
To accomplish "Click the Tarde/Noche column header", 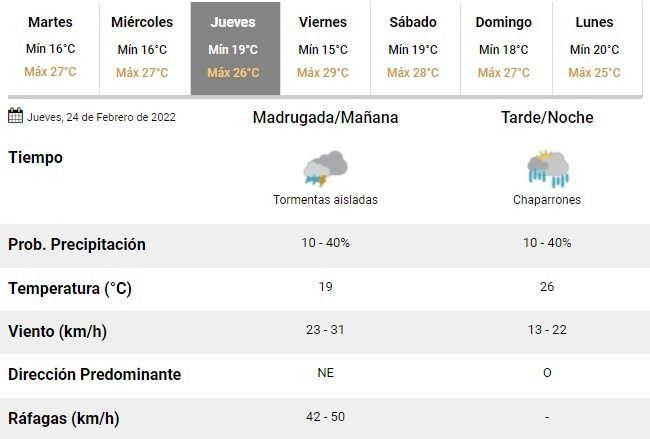I will point(547,117).
